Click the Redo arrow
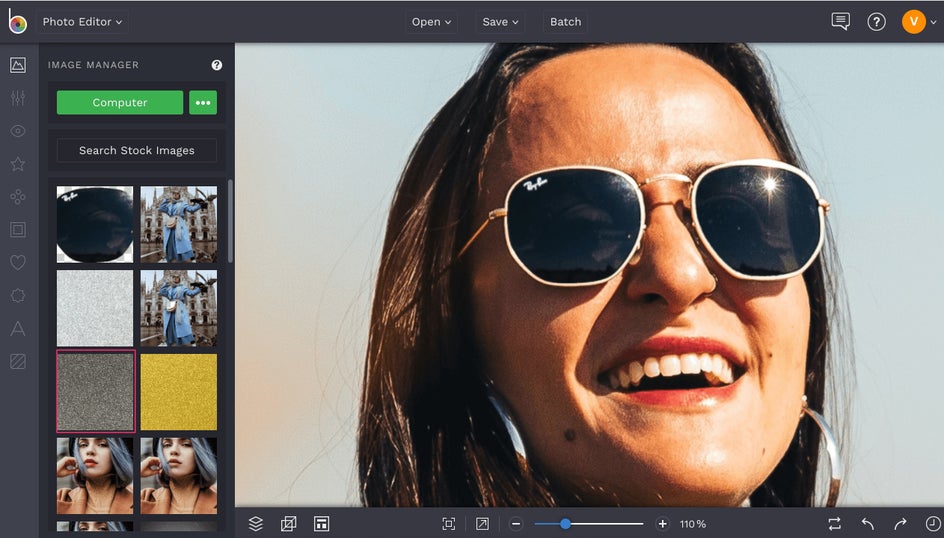Screen dimensions: 944x538 (x=900, y=523)
